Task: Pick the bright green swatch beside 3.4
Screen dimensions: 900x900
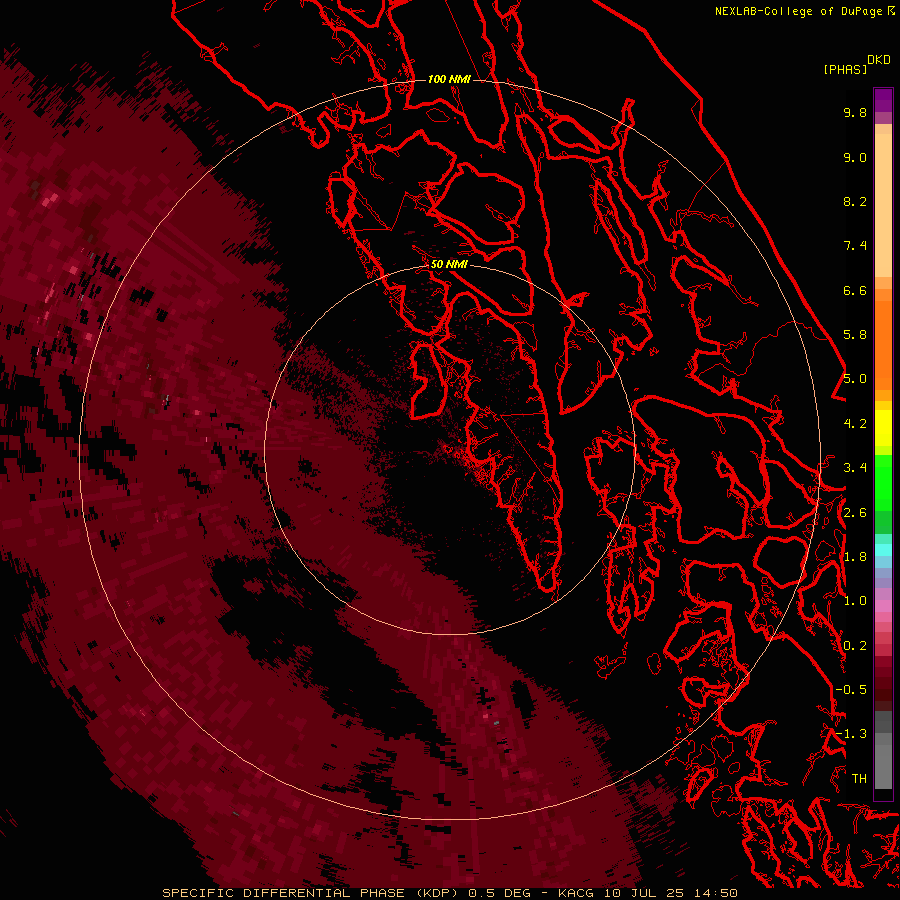Action: coord(883,482)
